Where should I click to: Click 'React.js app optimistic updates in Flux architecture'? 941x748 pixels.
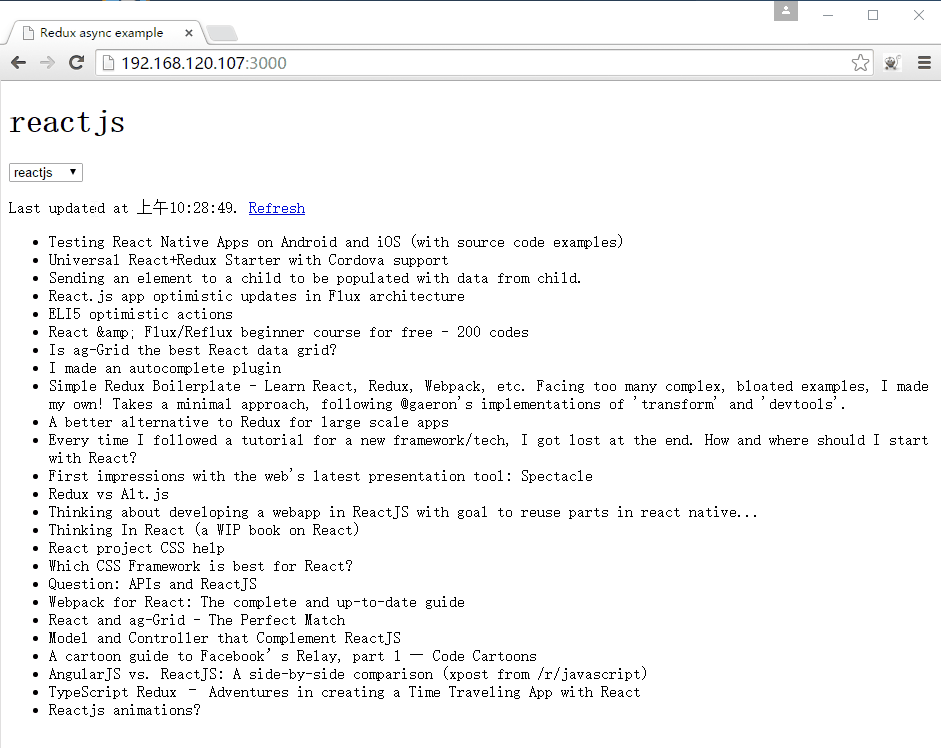pyautogui.click(x=256, y=296)
